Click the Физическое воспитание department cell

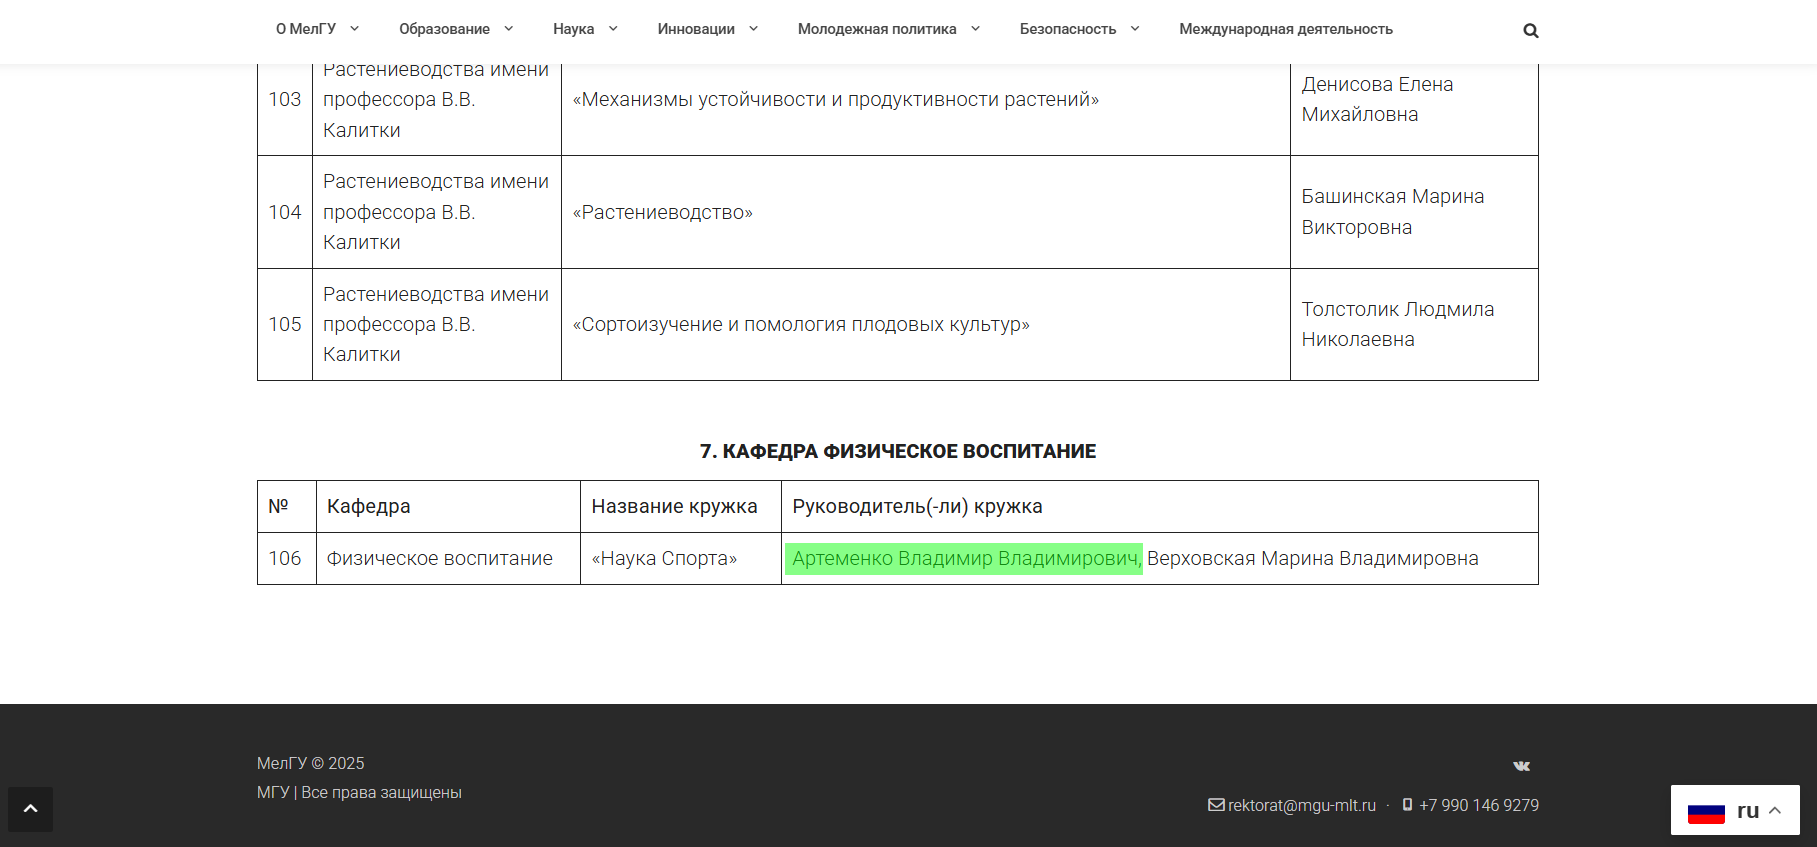448,559
